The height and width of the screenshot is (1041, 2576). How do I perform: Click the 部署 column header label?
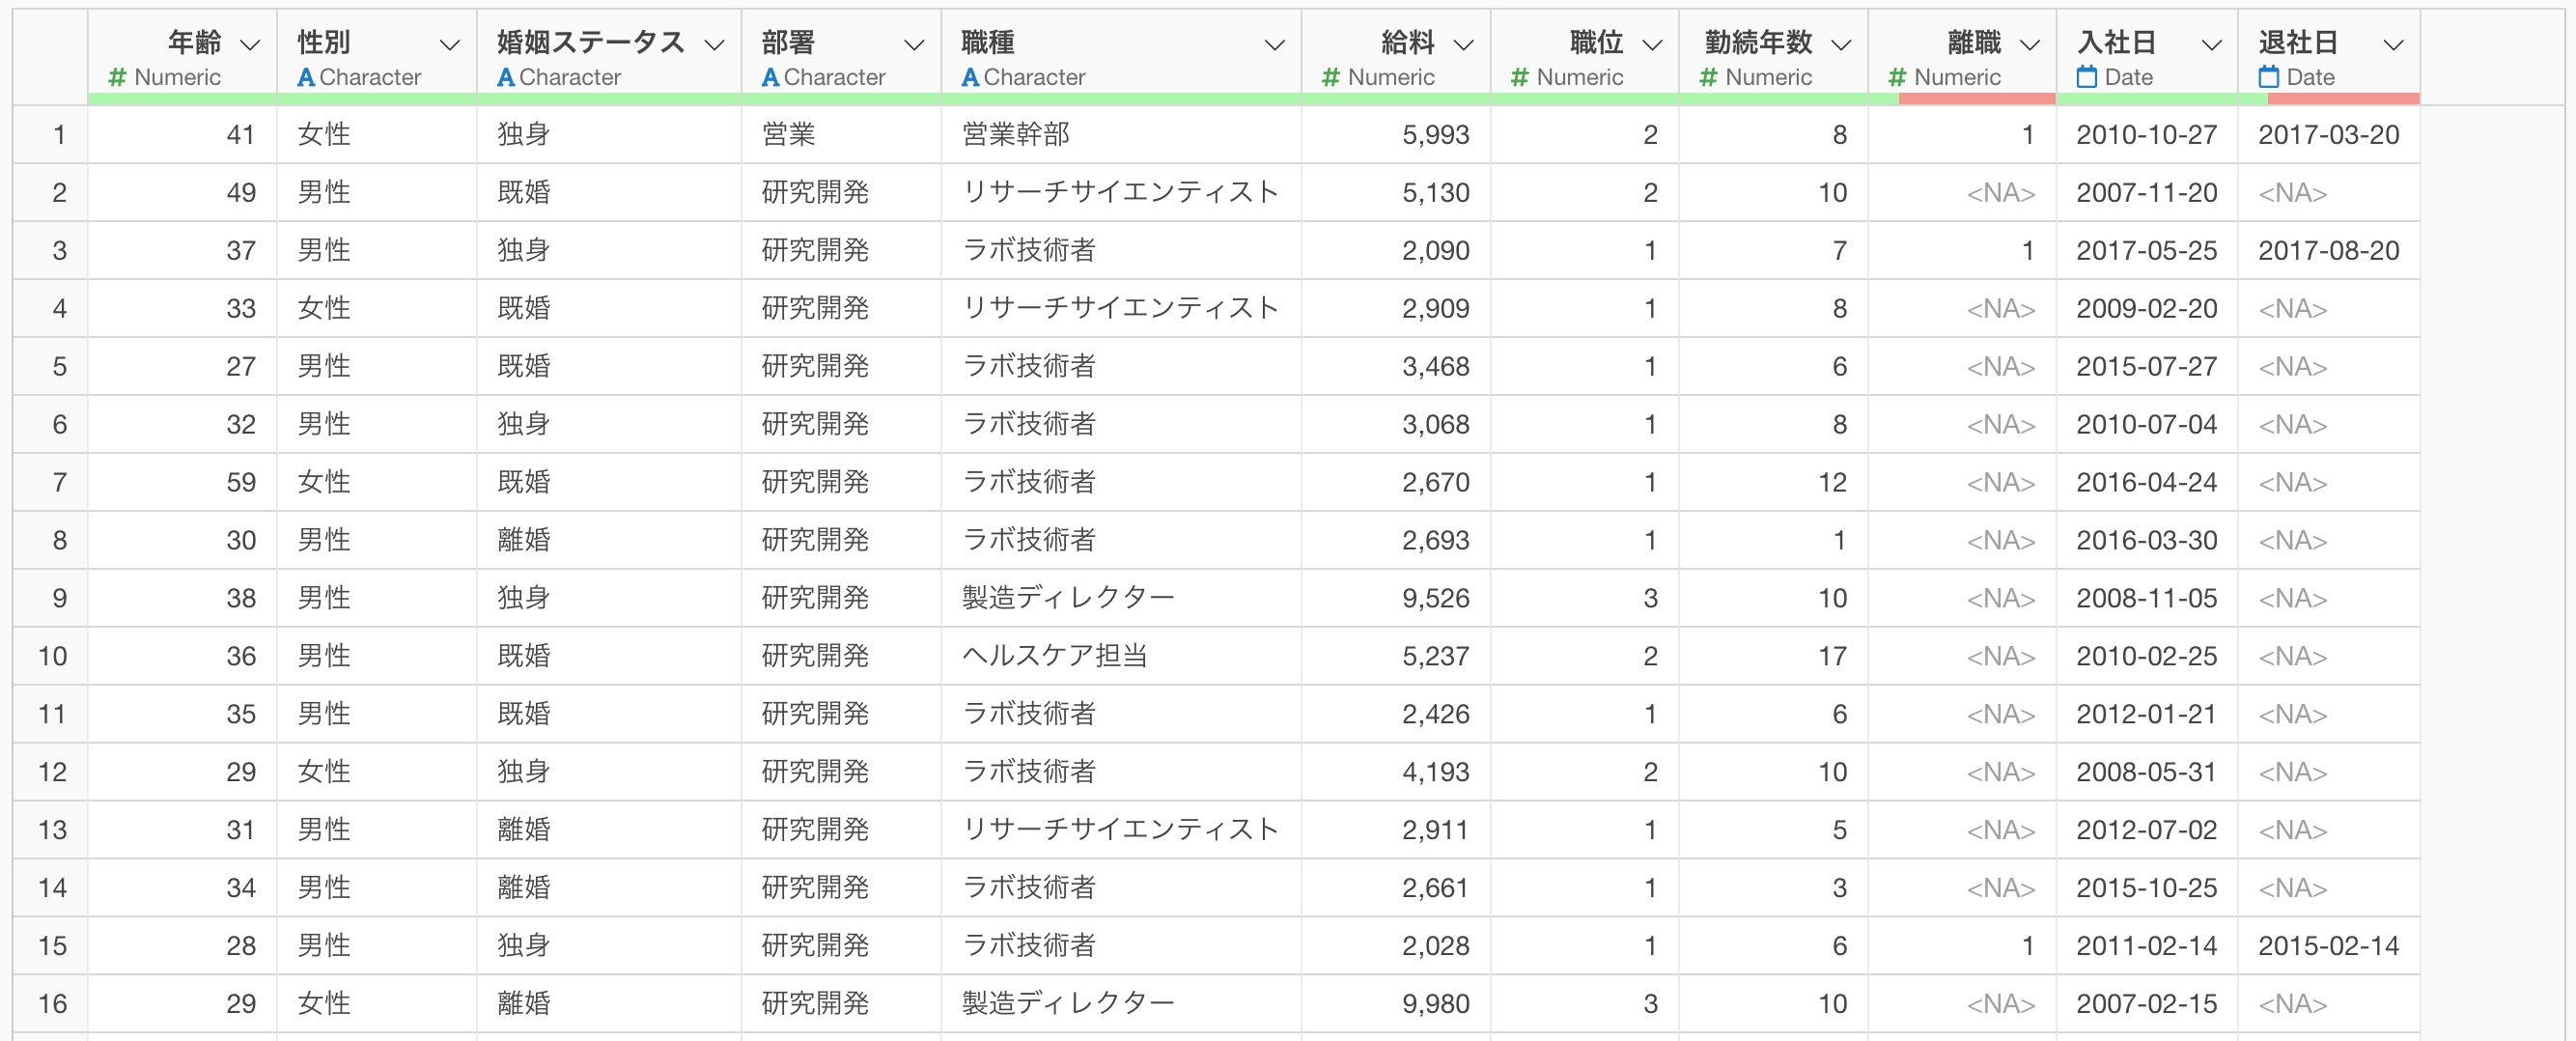[x=788, y=42]
